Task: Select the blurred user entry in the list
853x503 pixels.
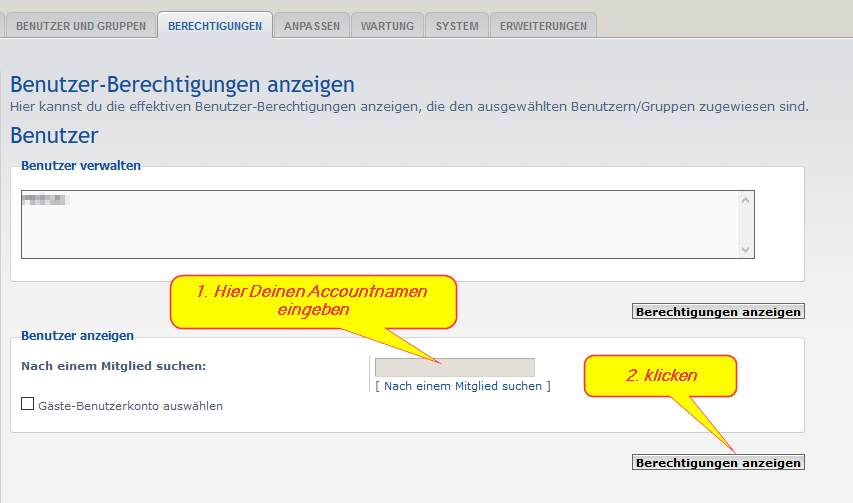Action: click(x=44, y=200)
